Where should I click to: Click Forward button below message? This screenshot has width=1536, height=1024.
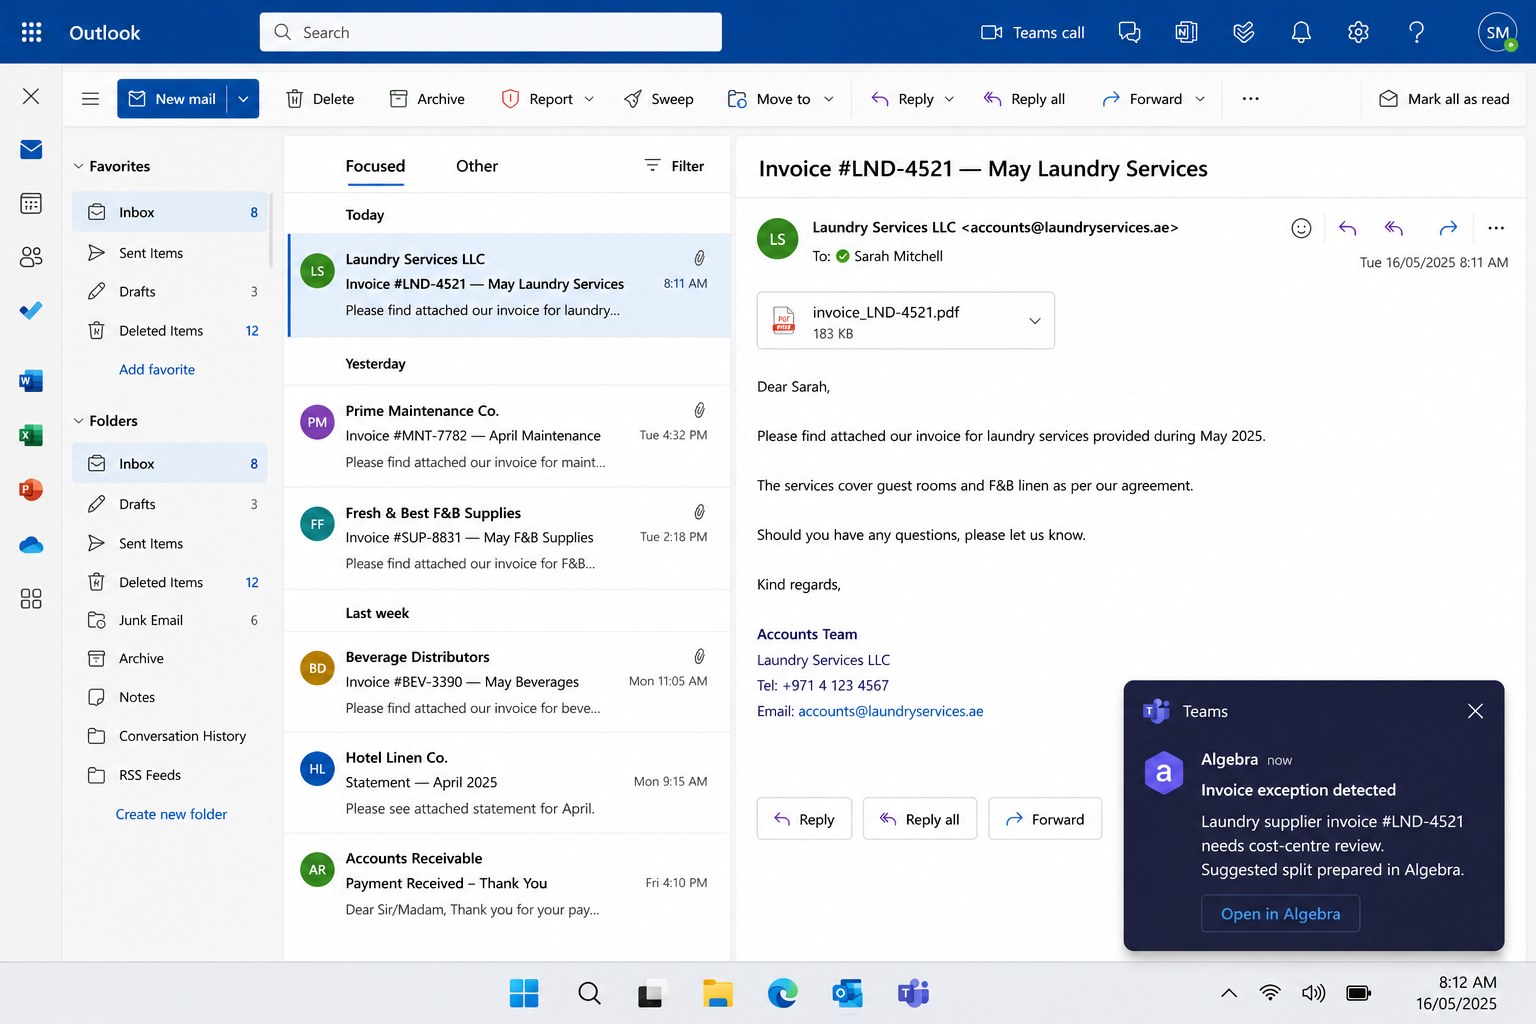[1044, 819]
